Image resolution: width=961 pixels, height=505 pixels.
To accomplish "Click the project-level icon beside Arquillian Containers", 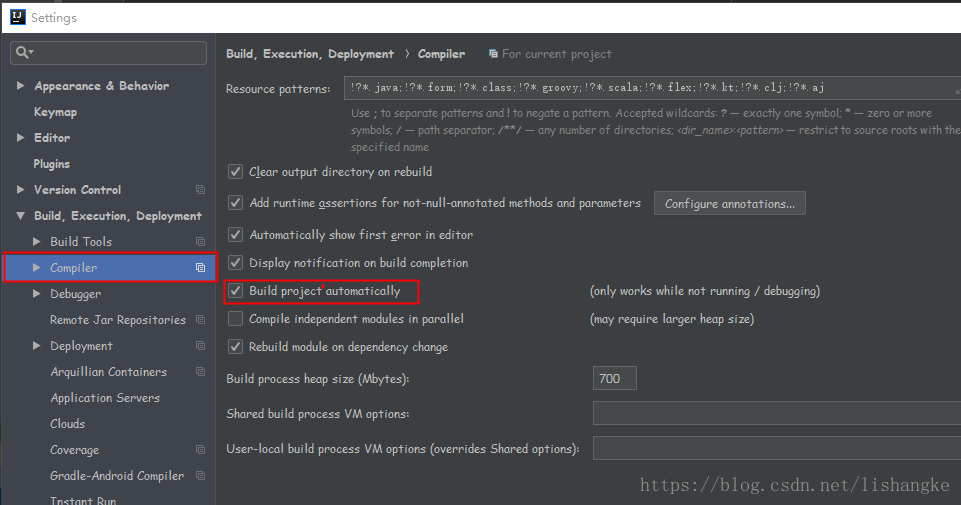I will 200,371.
